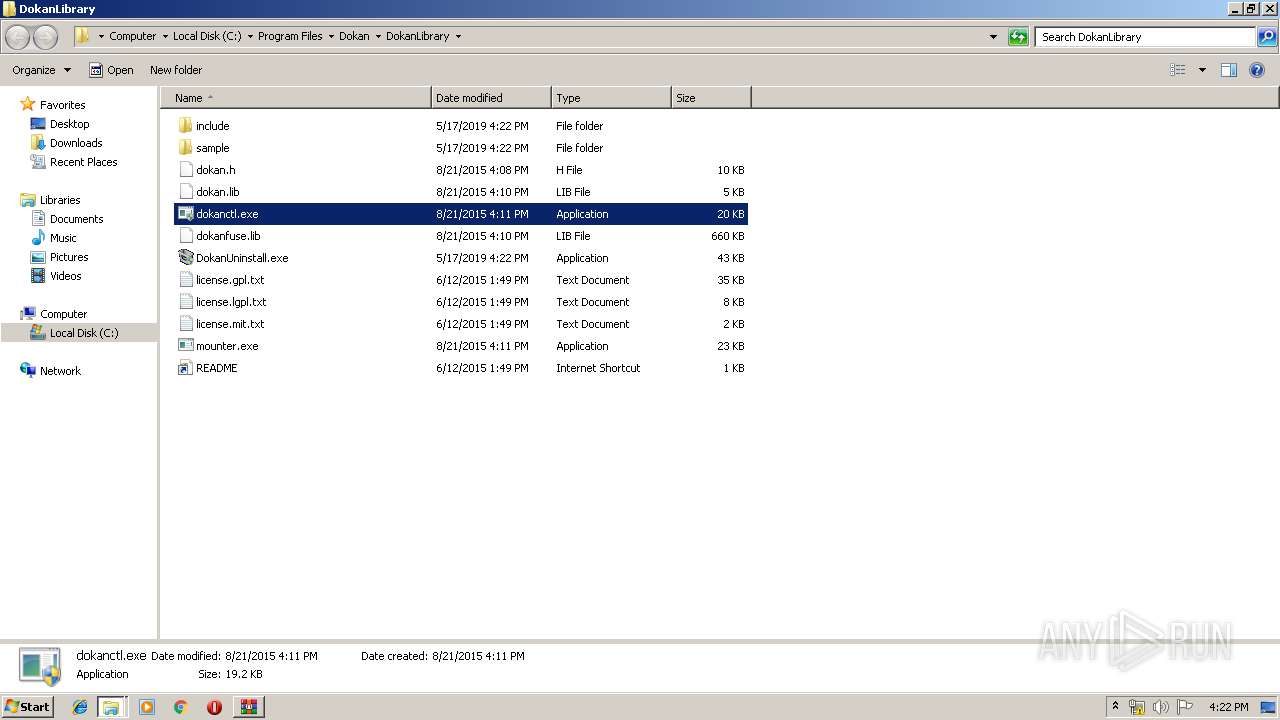Screen dimensions: 1280x720
Task: Sort by the Type column header
Action: click(611, 98)
